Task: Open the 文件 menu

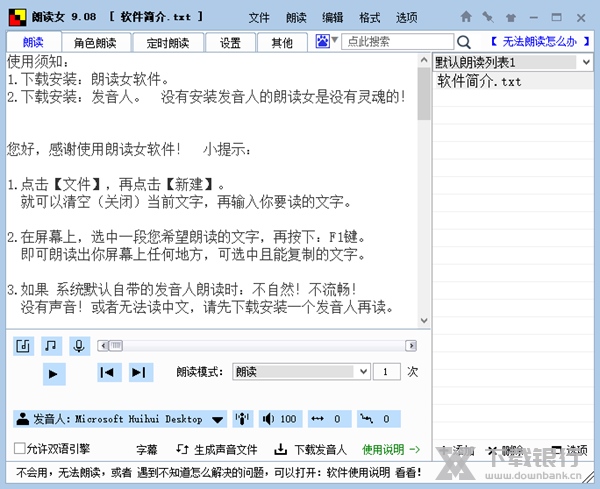Action: [259, 17]
